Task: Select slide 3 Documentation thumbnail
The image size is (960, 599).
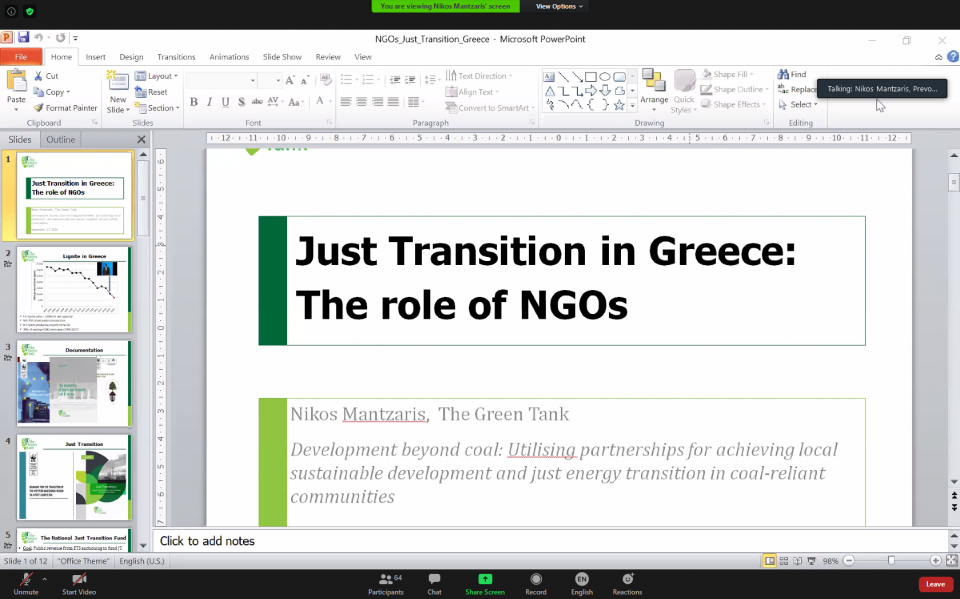Action: (x=73, y=383)
